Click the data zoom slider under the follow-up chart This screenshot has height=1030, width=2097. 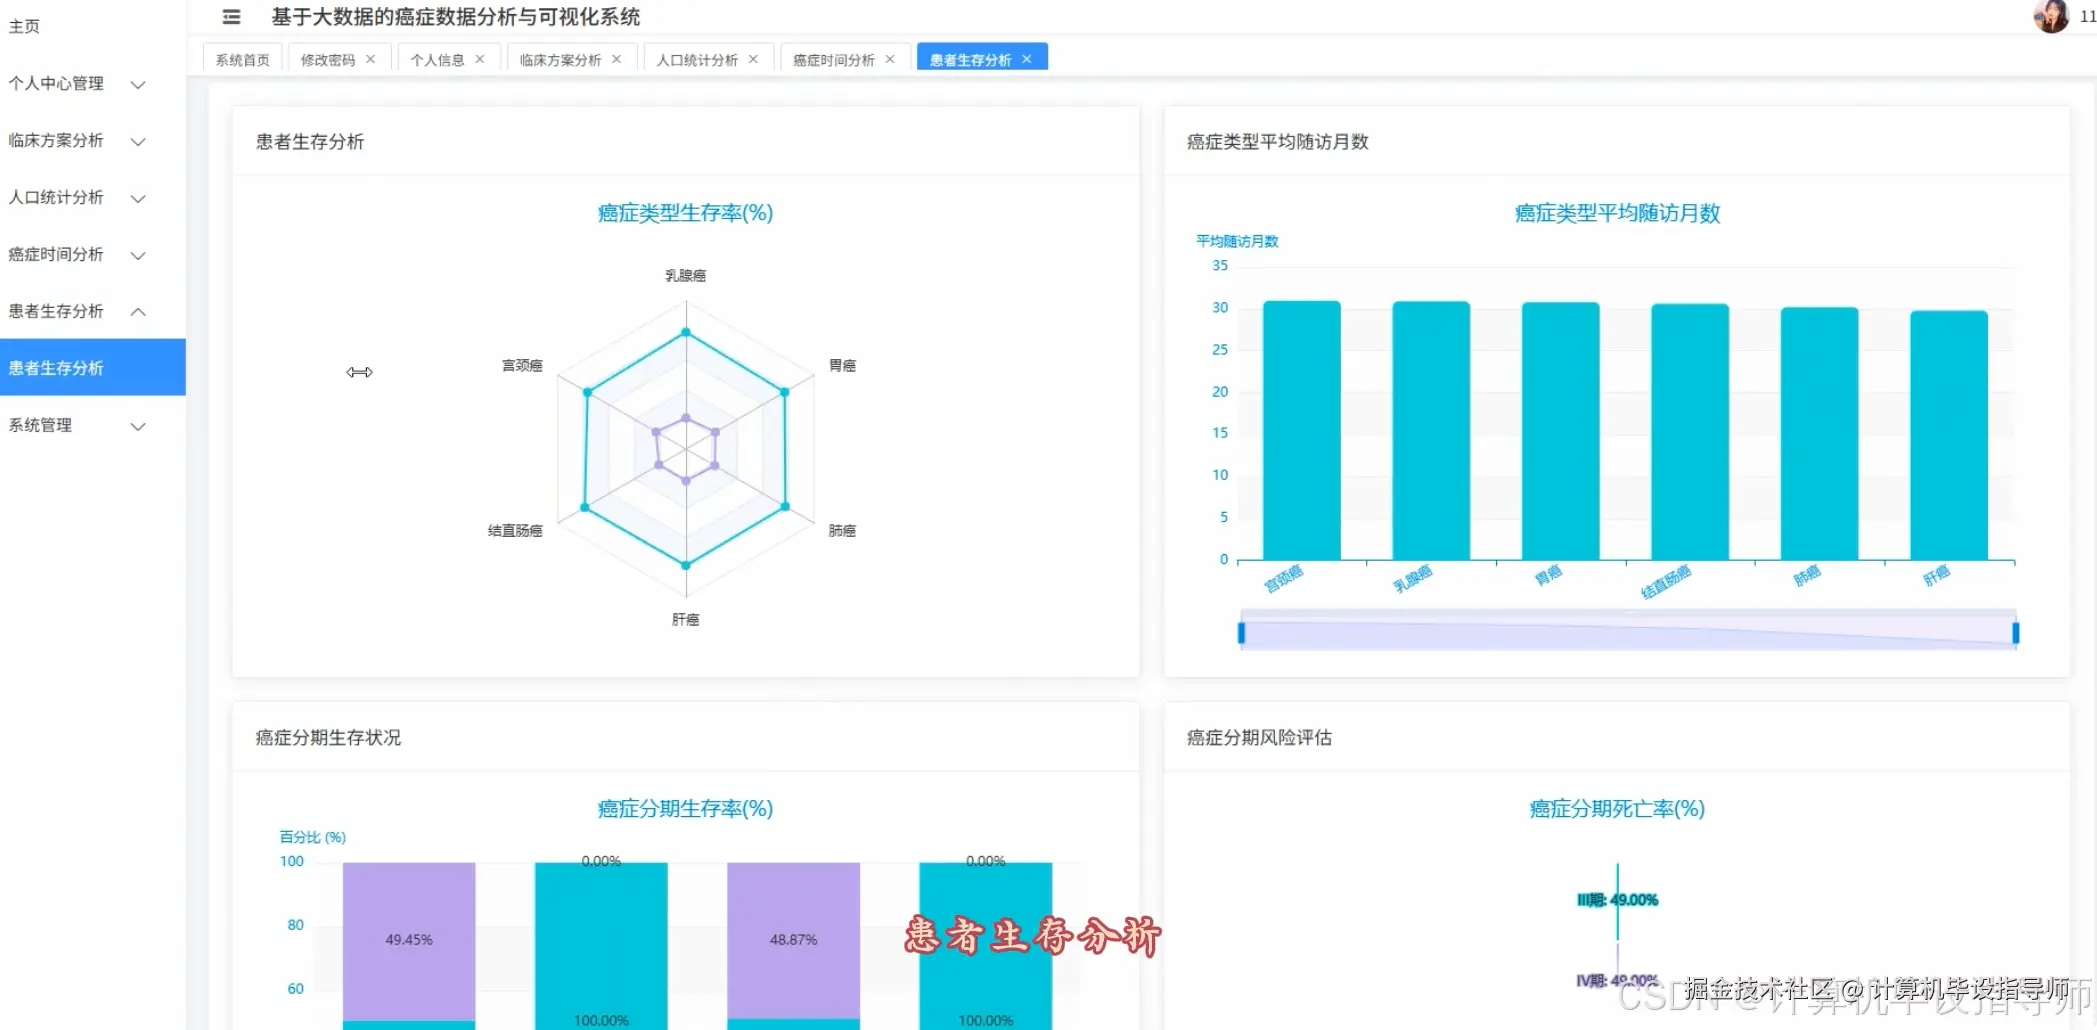1628,630
